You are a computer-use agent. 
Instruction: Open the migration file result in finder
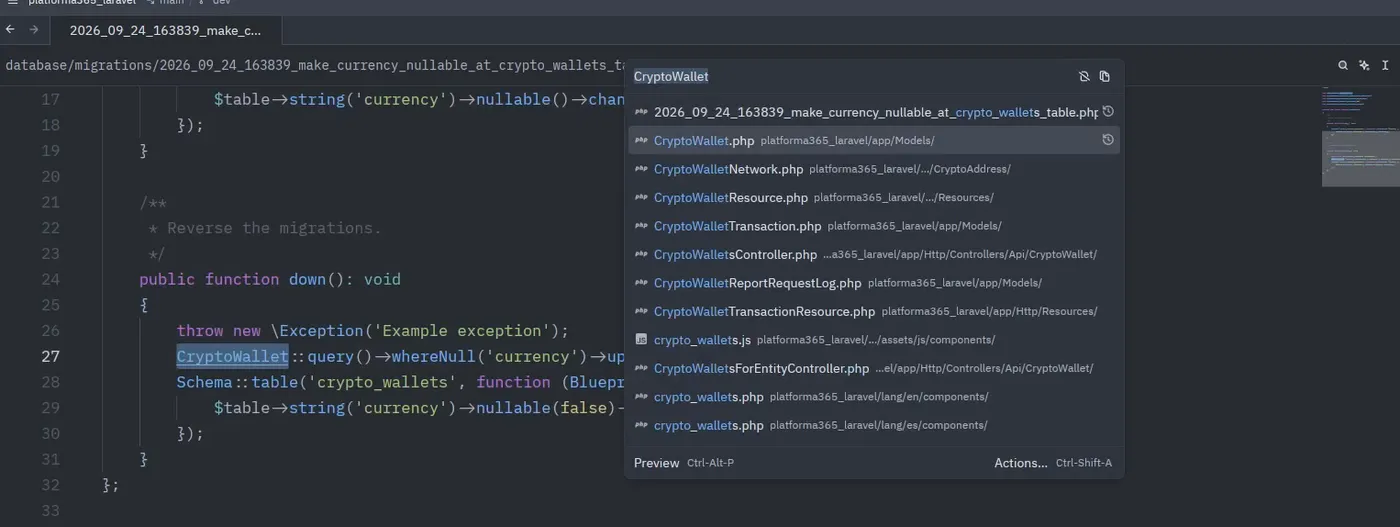[x=874, y=112]
